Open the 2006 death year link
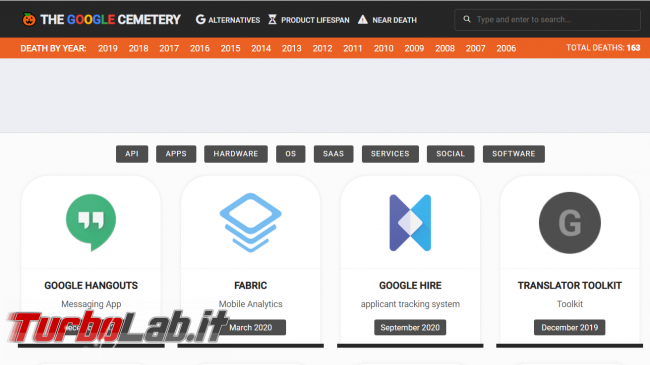 click(x=506, y=49)
